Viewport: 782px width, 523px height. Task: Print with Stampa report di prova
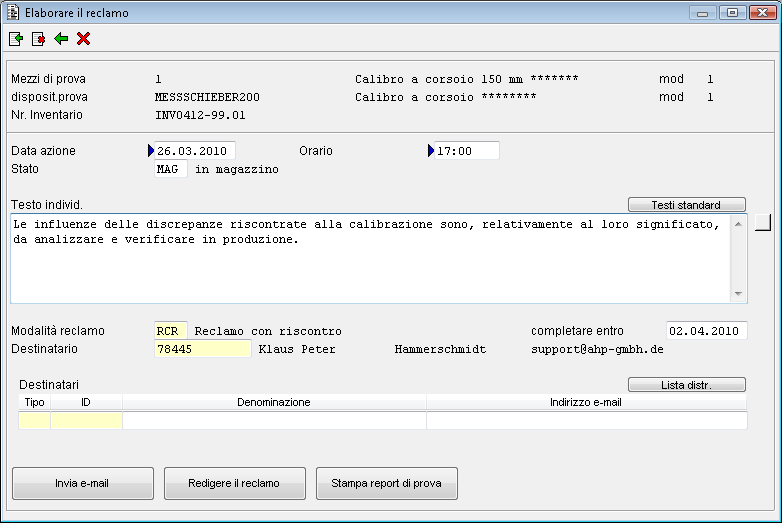pos(387,483)
